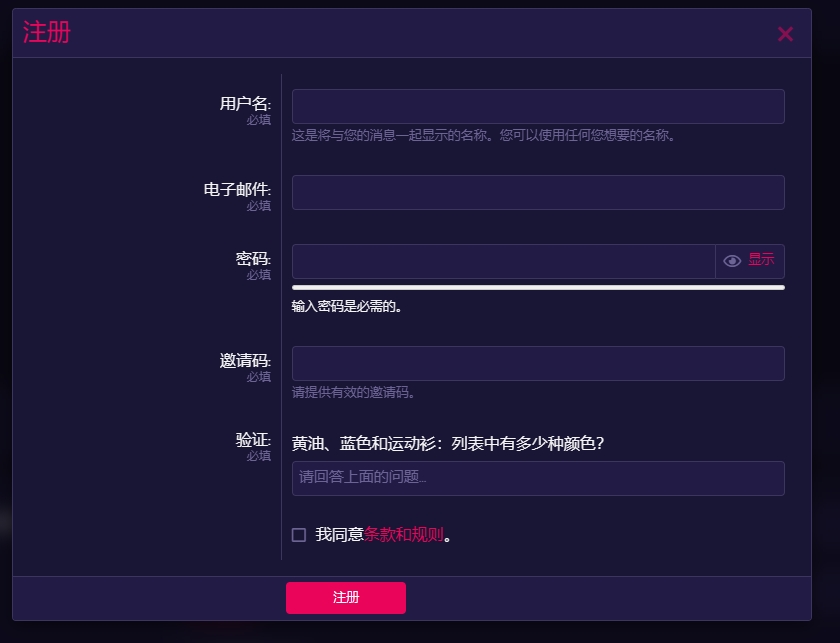Click the verification answer box 请回答上面的问题
Image resolution: width=840 pixels, height=643 pixels.
pos(537,478)
